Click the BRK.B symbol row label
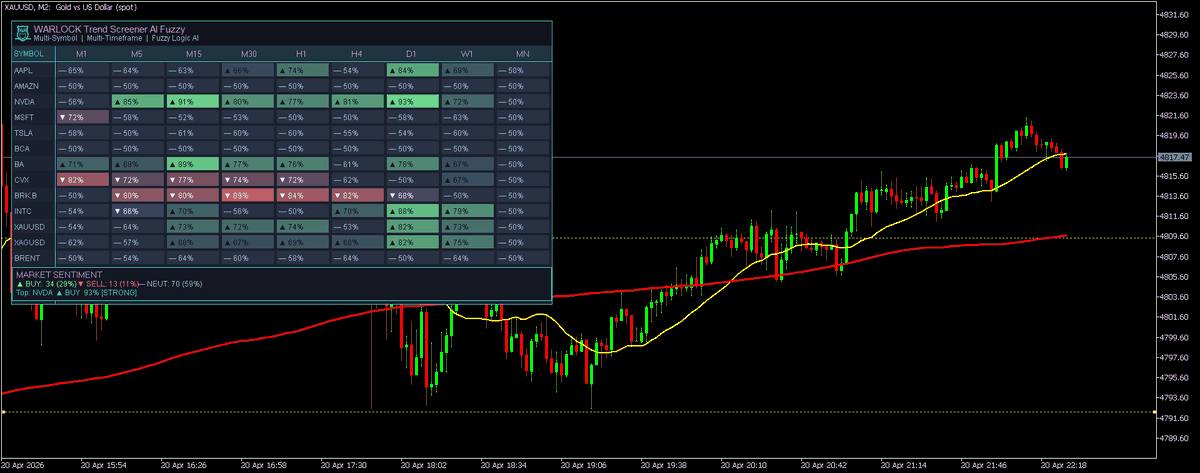The height and width of the screenshot is (473, 1200). coord(26,196)
